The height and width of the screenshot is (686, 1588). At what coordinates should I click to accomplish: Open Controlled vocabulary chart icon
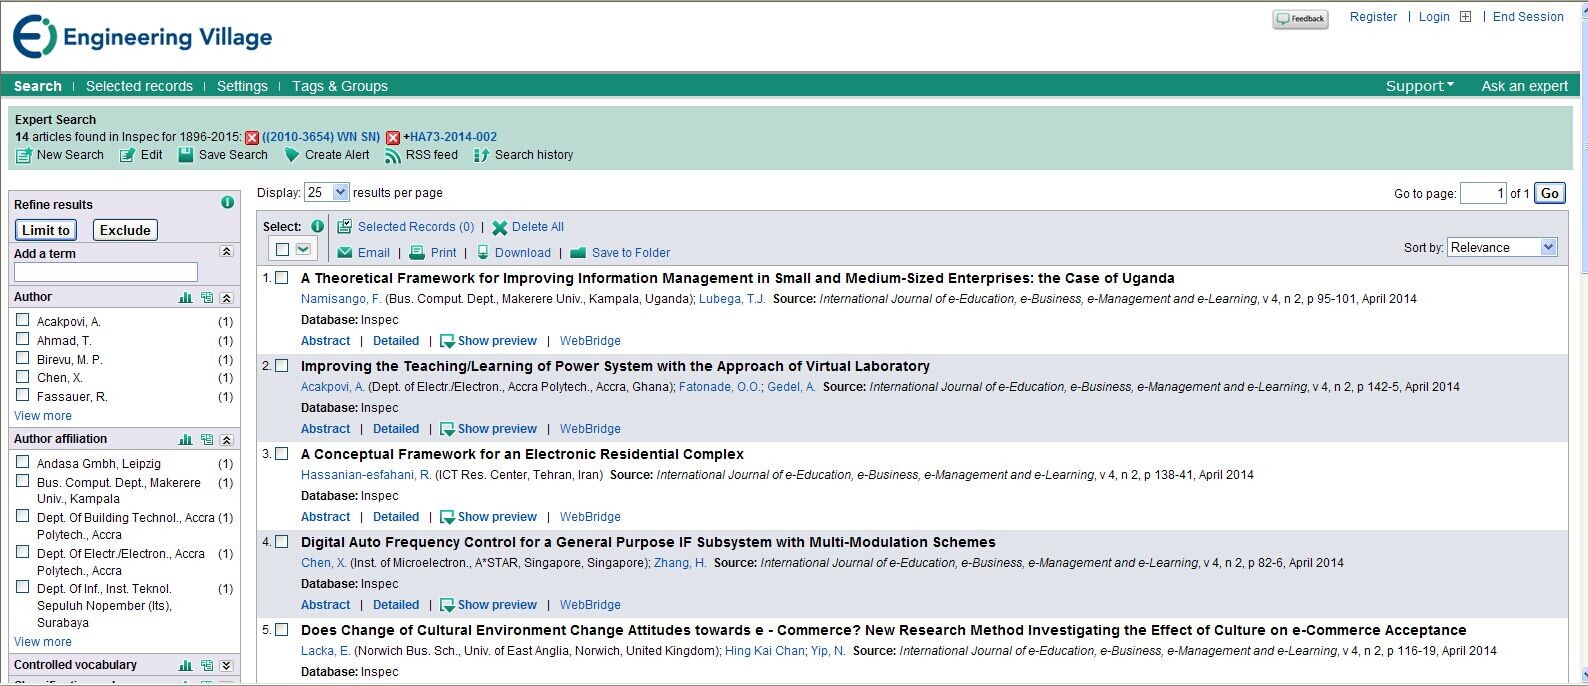pyautogui.click(x=185, y=666)
